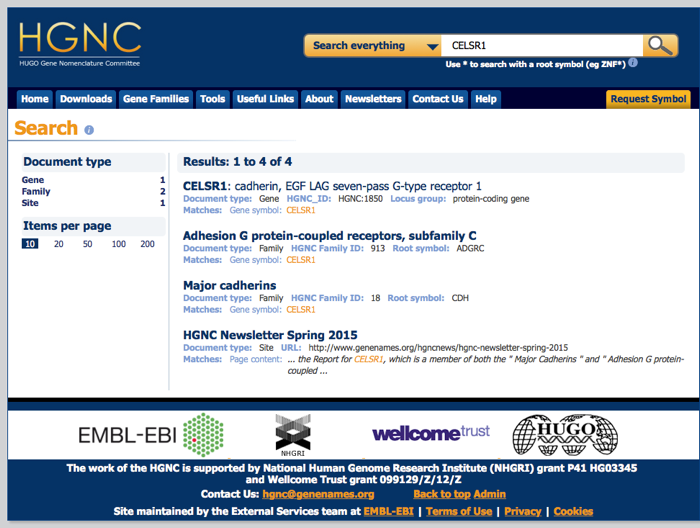Click the info icon after search hint
This screenshot has height=528, width=700.
[632, 63]
